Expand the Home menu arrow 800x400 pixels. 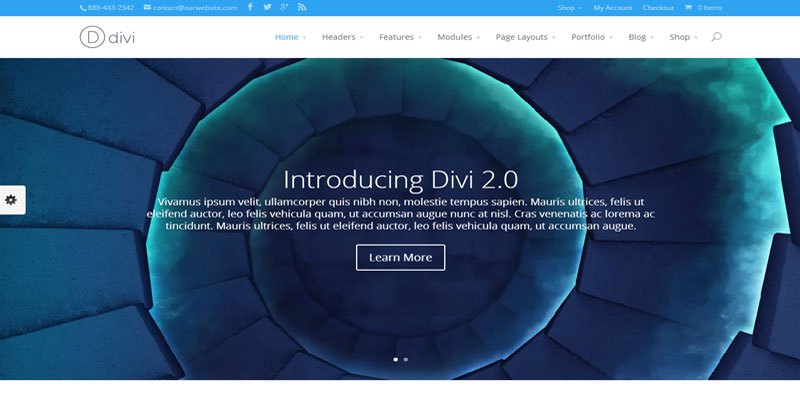click(304, 37)
